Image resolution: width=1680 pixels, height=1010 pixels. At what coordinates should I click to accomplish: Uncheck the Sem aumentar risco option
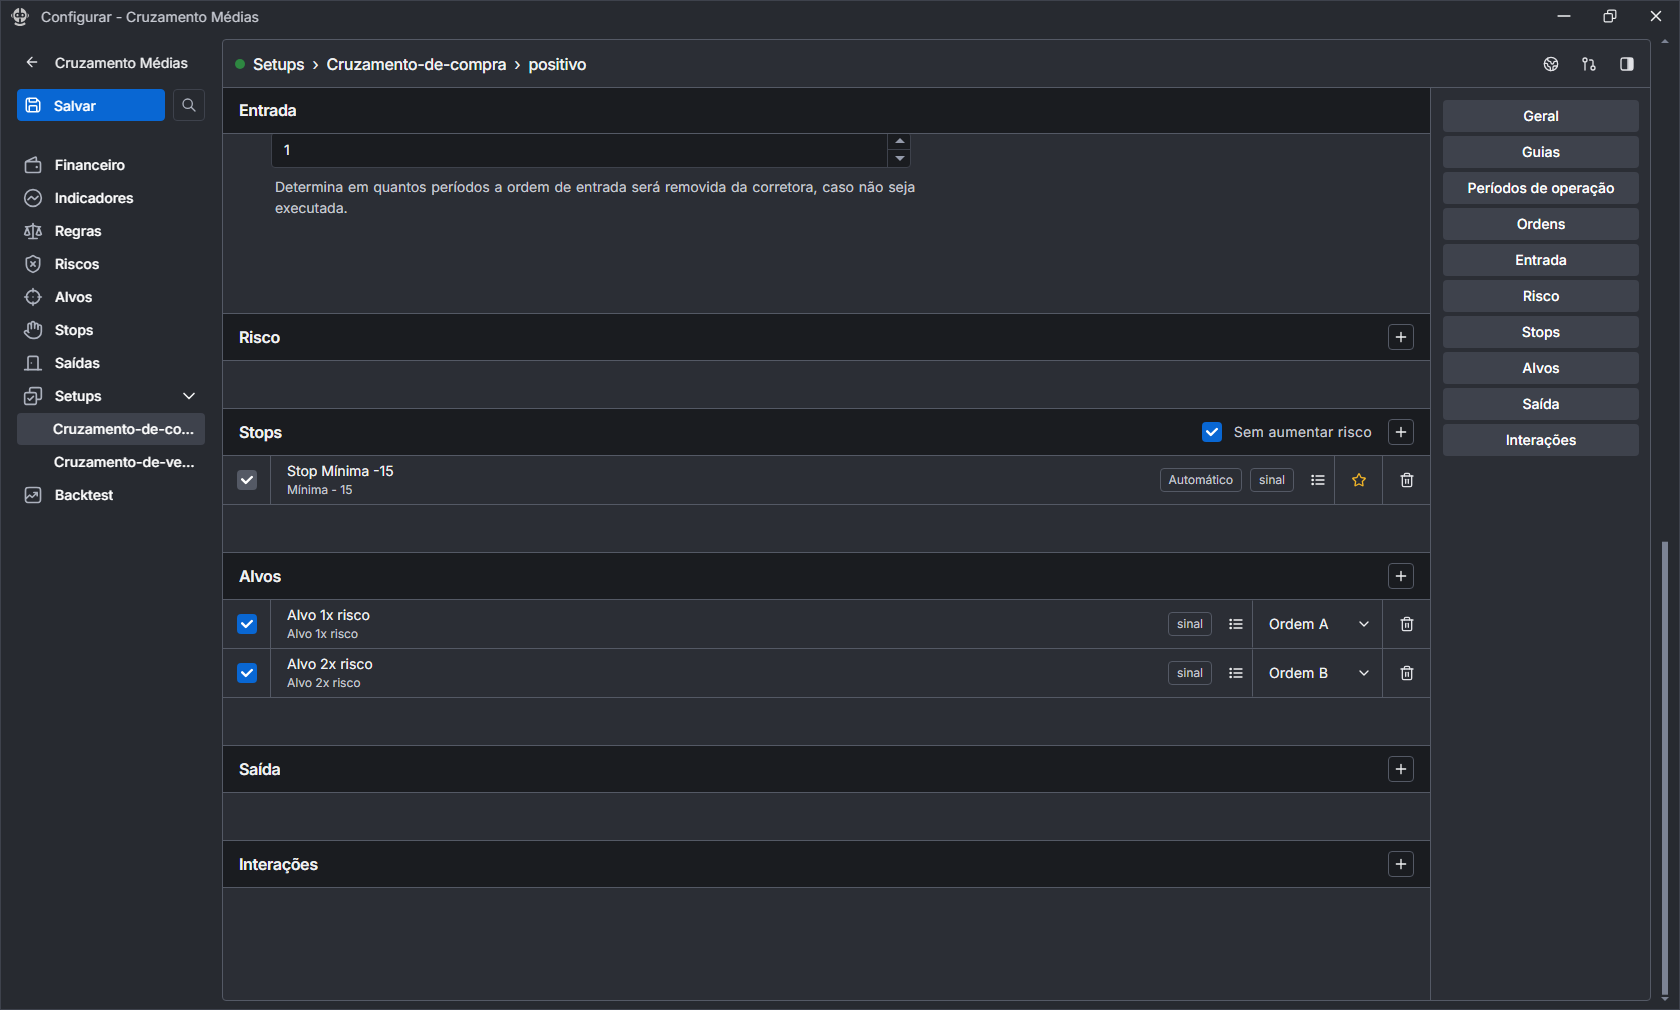[x=1212, y=432]
